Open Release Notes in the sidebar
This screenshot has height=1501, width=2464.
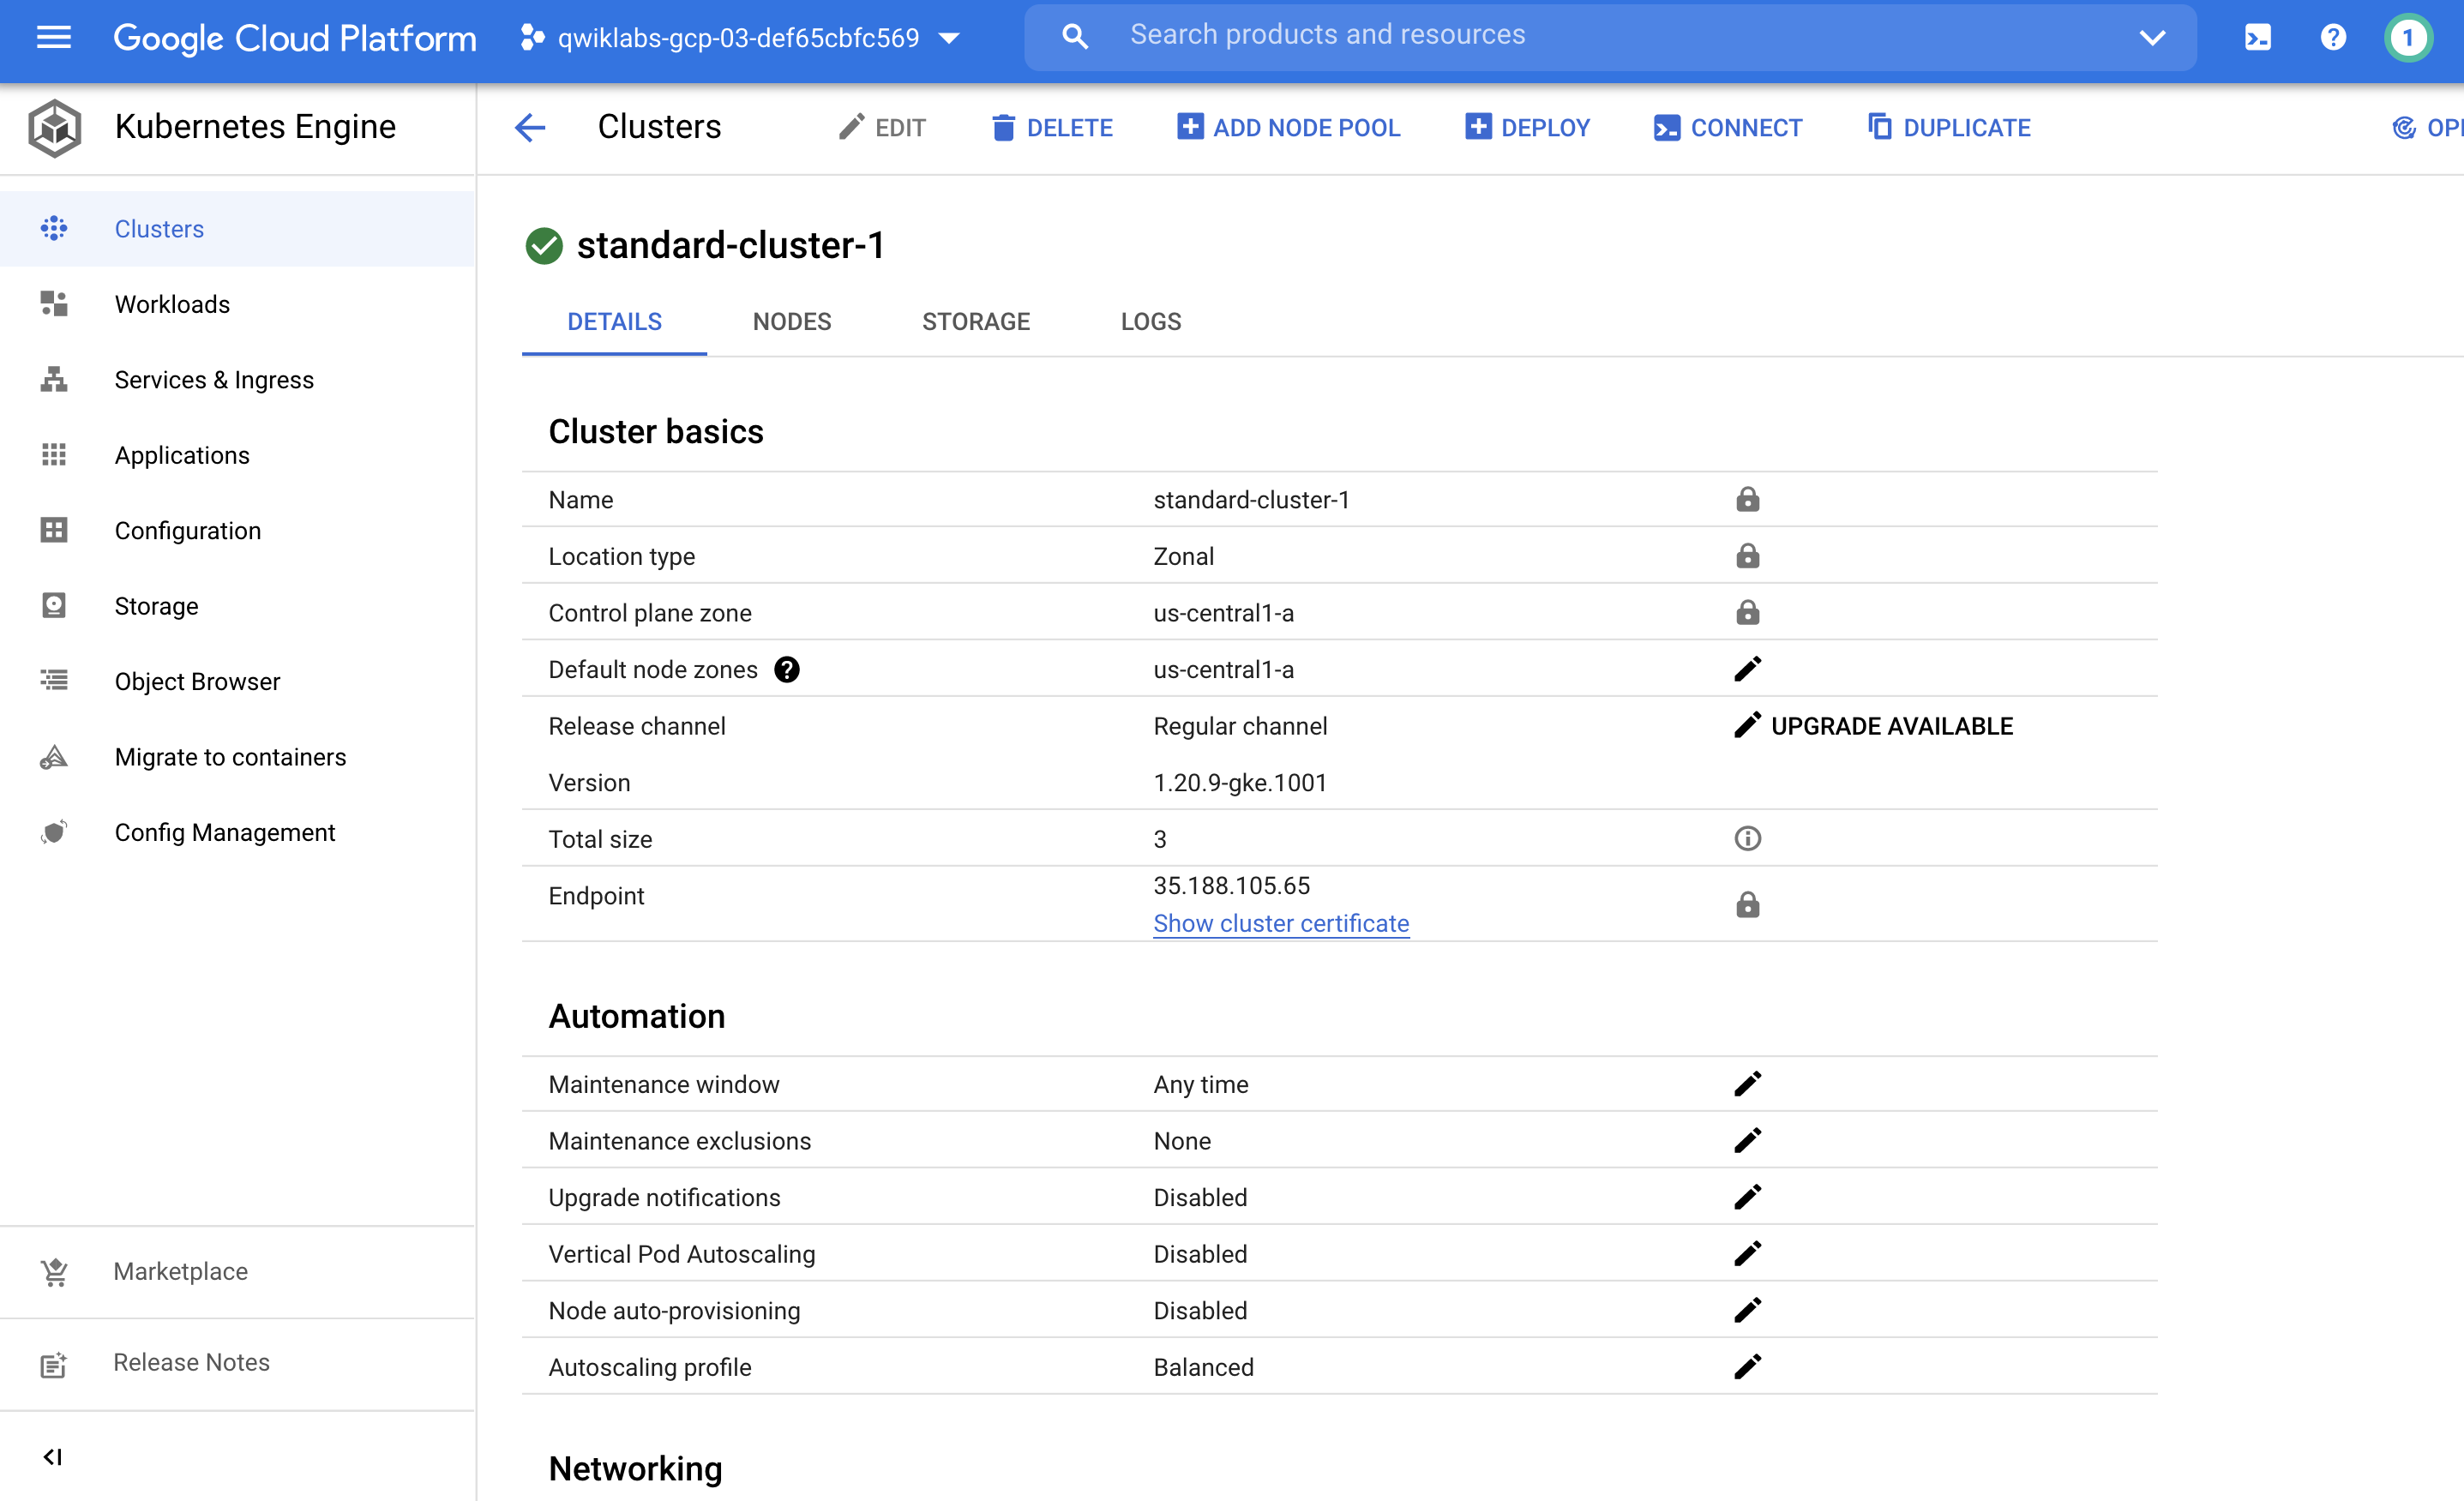pos(237,1363)
